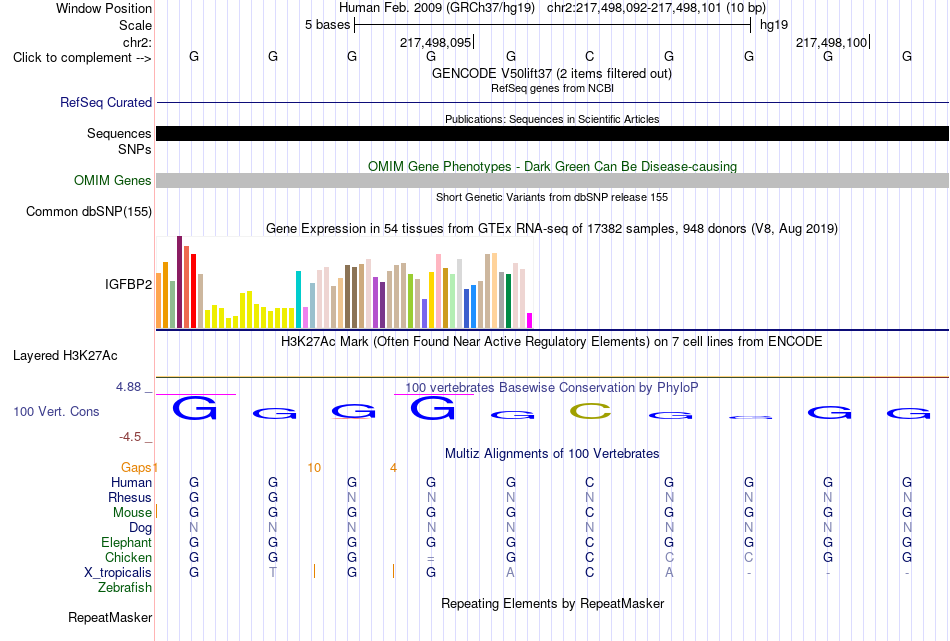Click the 4.88 conservation scale value
The height and width of the screenshot is (641, 950).
(128, 387)
